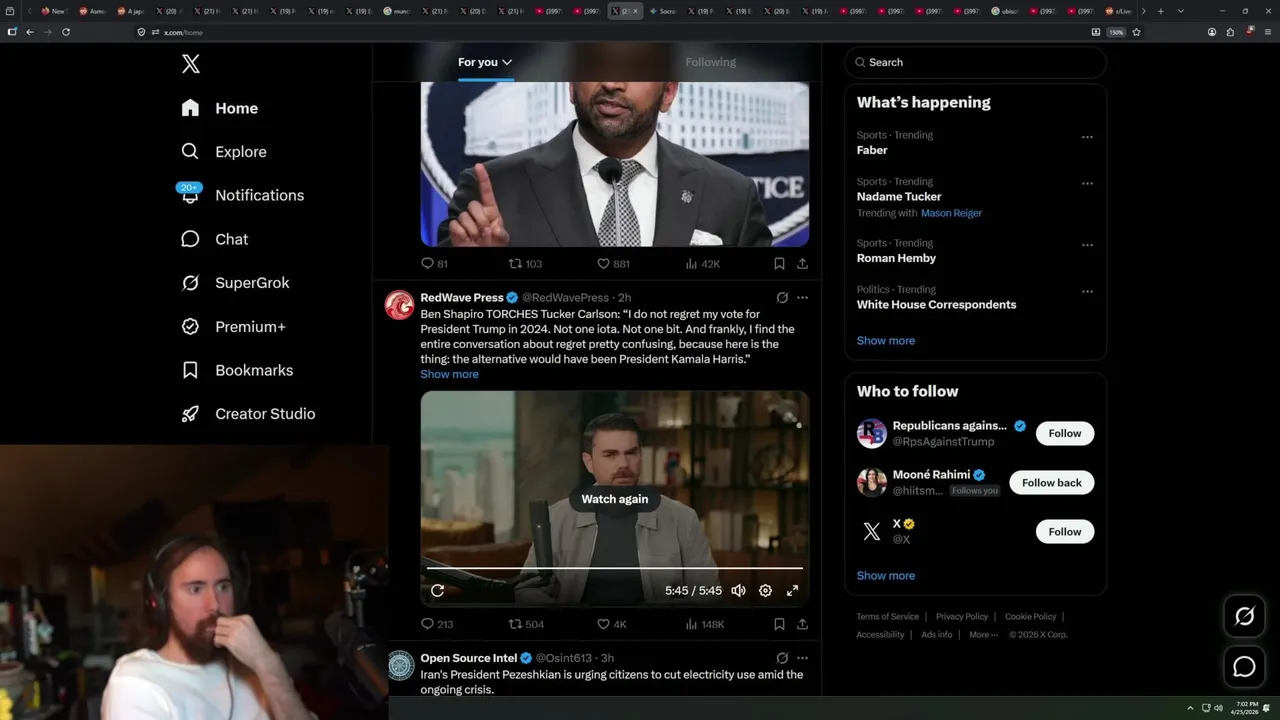Open Privacy Policy footer link
Screen dimensions: 1280x720
(962, 617)
